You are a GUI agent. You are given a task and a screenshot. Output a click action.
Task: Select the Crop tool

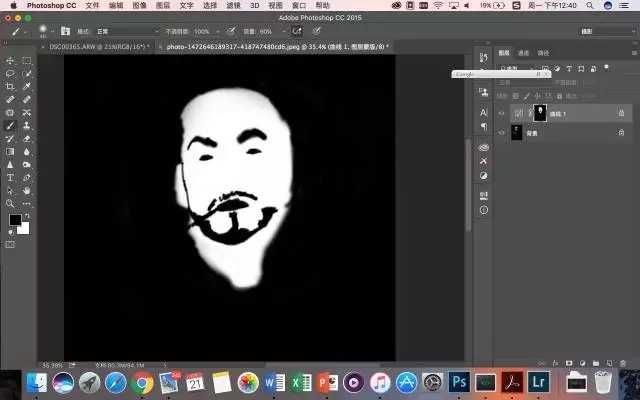(x=10, y=87)
